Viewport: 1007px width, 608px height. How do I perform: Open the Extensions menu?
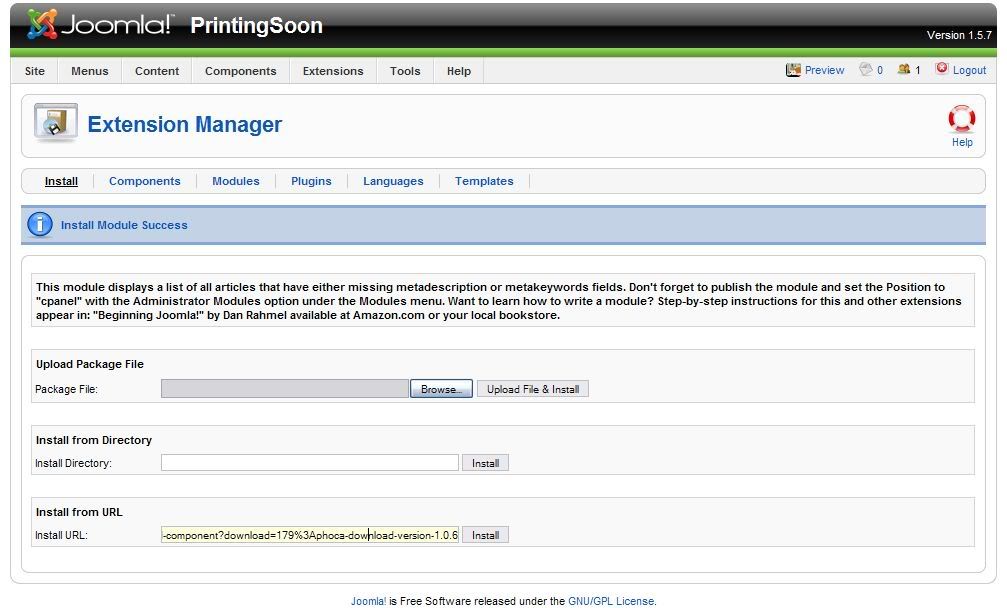333,71
